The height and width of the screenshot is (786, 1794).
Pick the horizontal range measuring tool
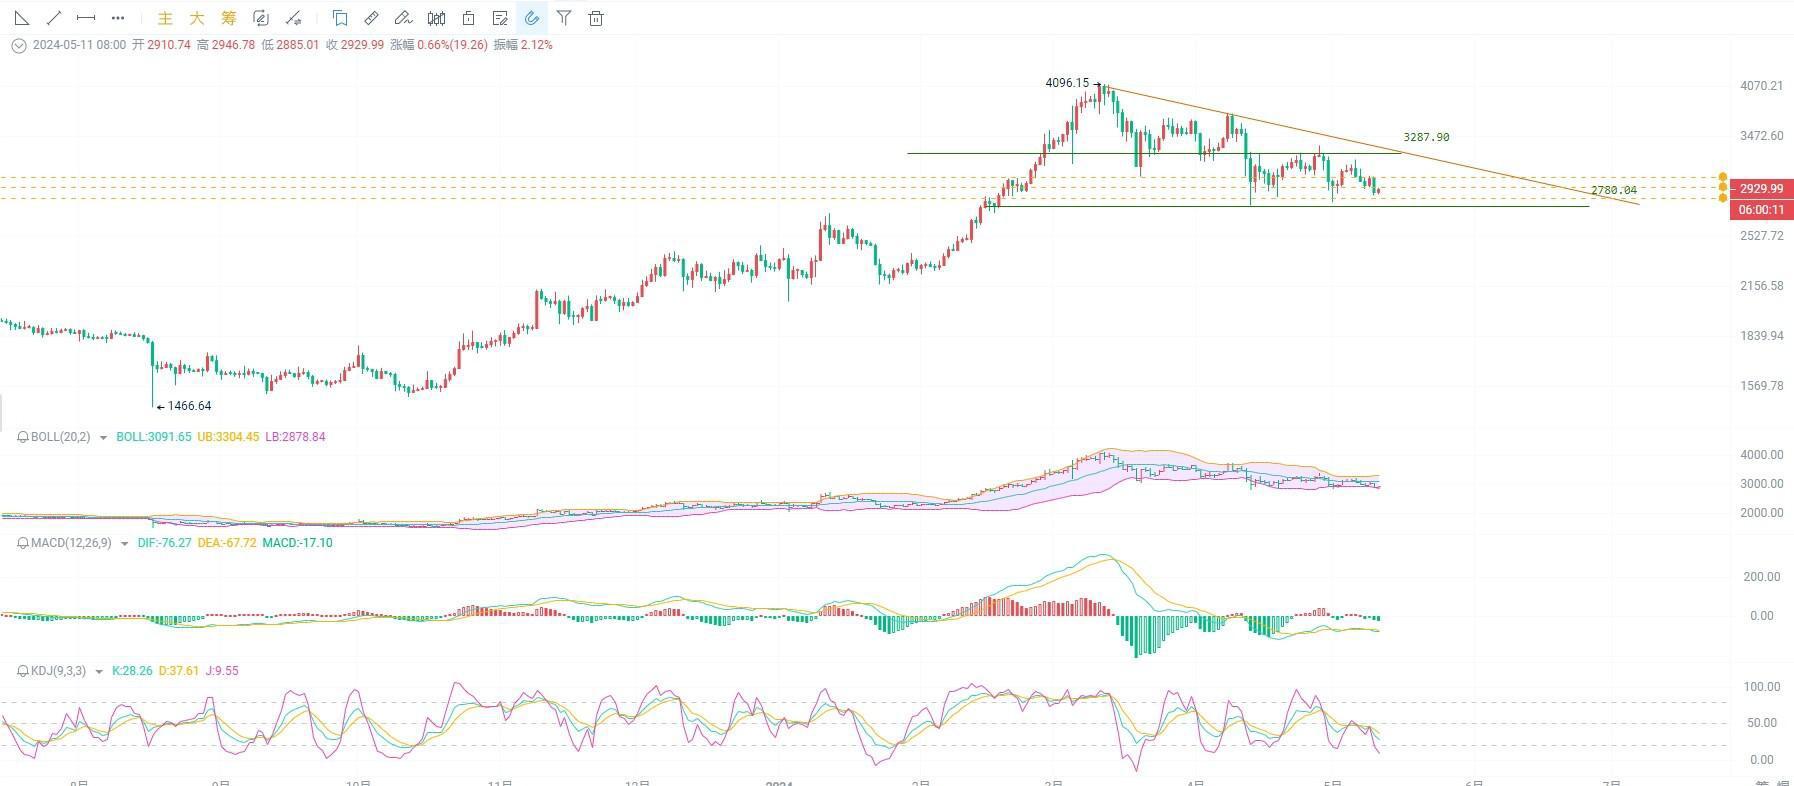coord(86,18)
